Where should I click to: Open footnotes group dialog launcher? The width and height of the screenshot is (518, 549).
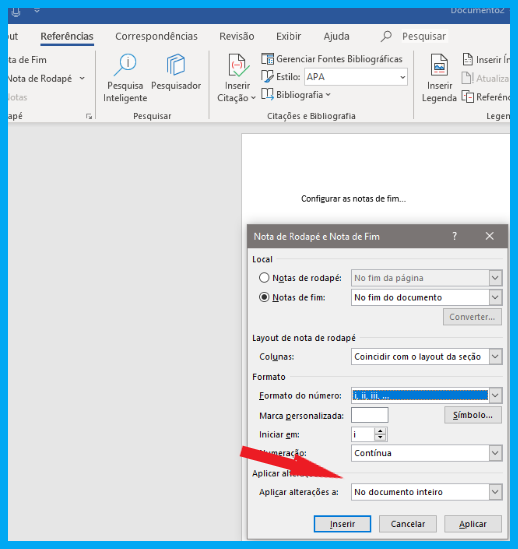(89, 116)
